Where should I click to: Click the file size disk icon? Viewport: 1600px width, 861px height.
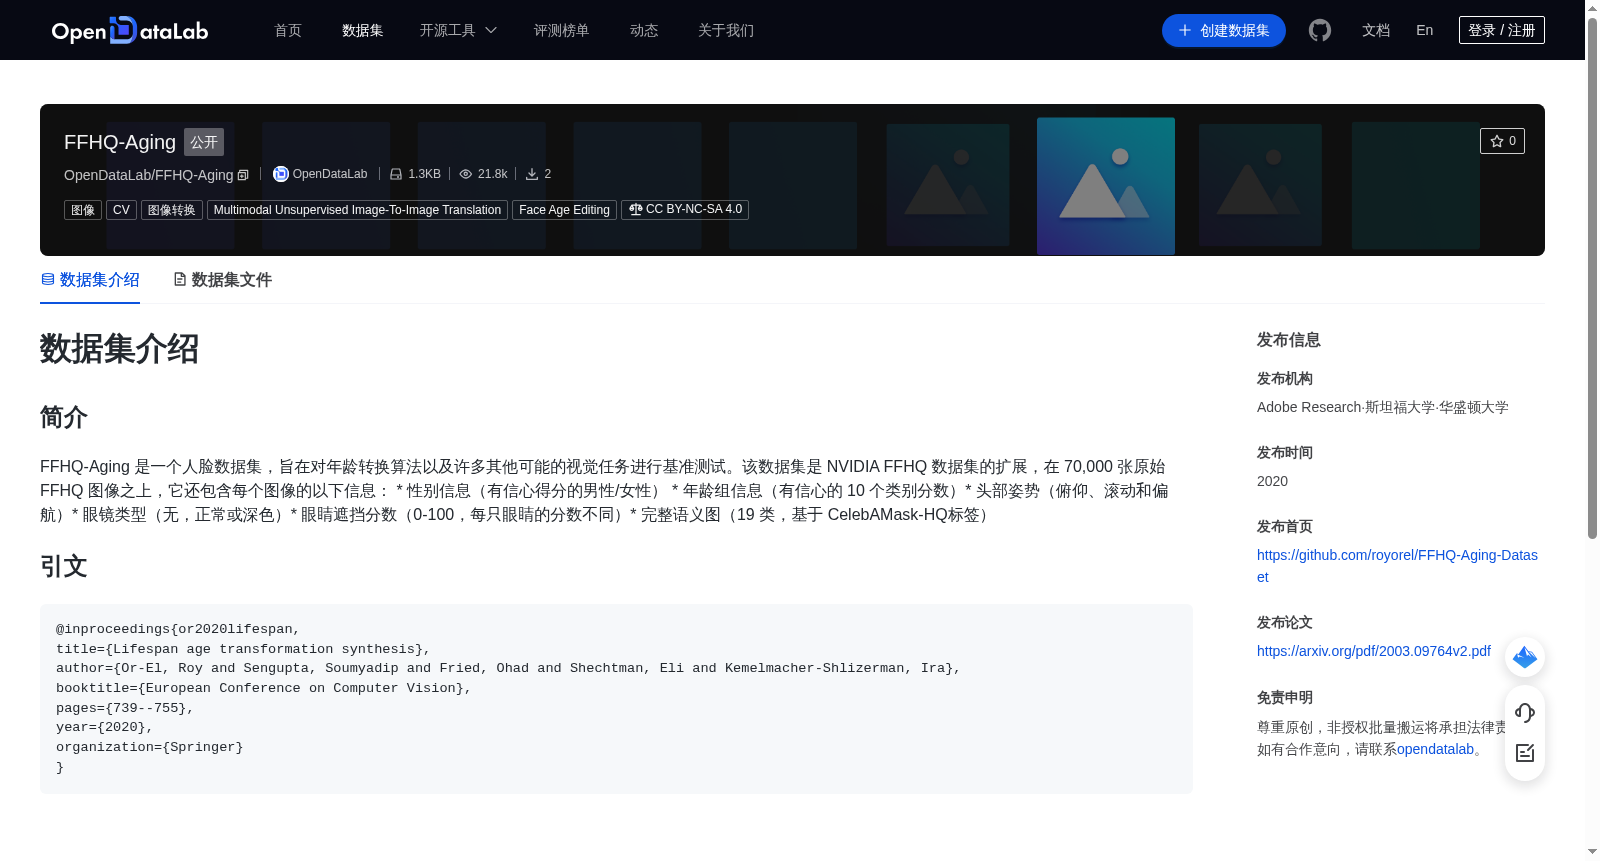coord(396,174)
